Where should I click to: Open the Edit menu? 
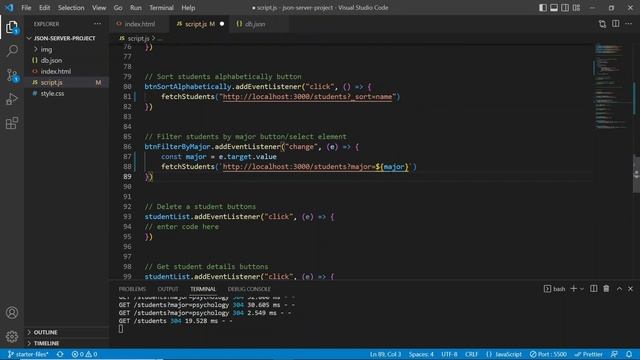(x=44, y=8)
